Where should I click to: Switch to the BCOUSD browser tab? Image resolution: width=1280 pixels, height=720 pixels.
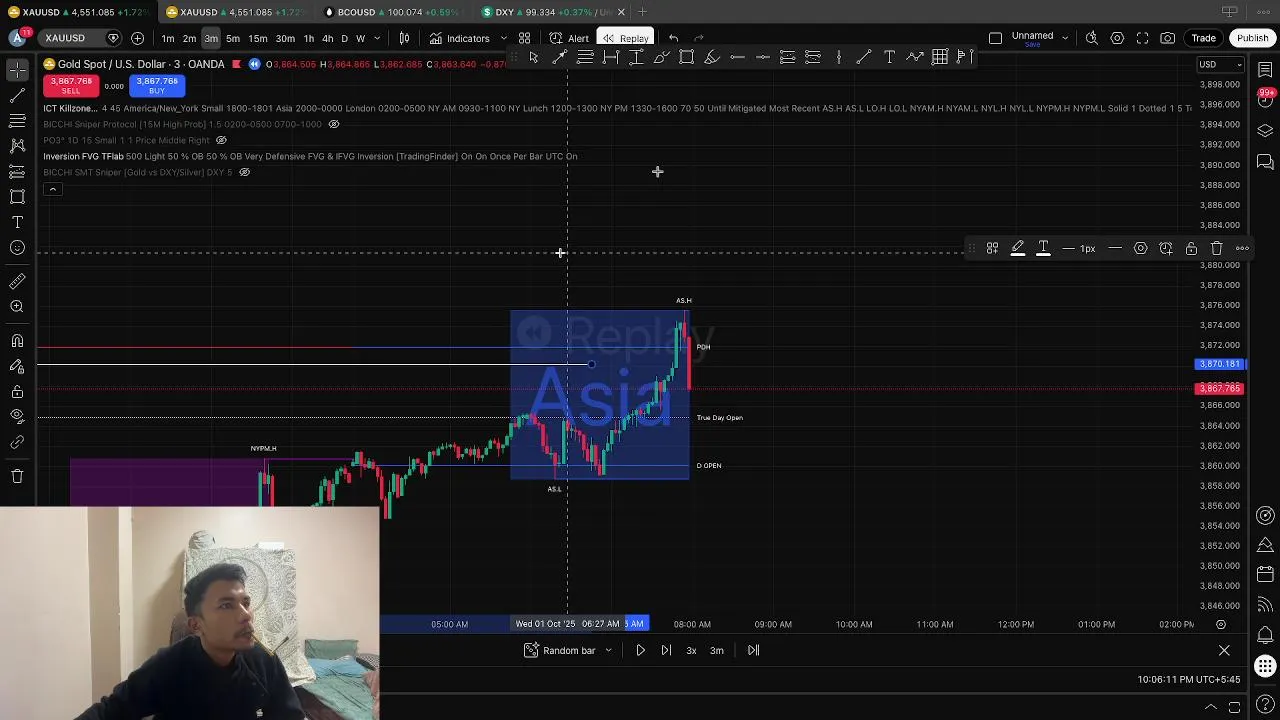(x=394, y=12)
